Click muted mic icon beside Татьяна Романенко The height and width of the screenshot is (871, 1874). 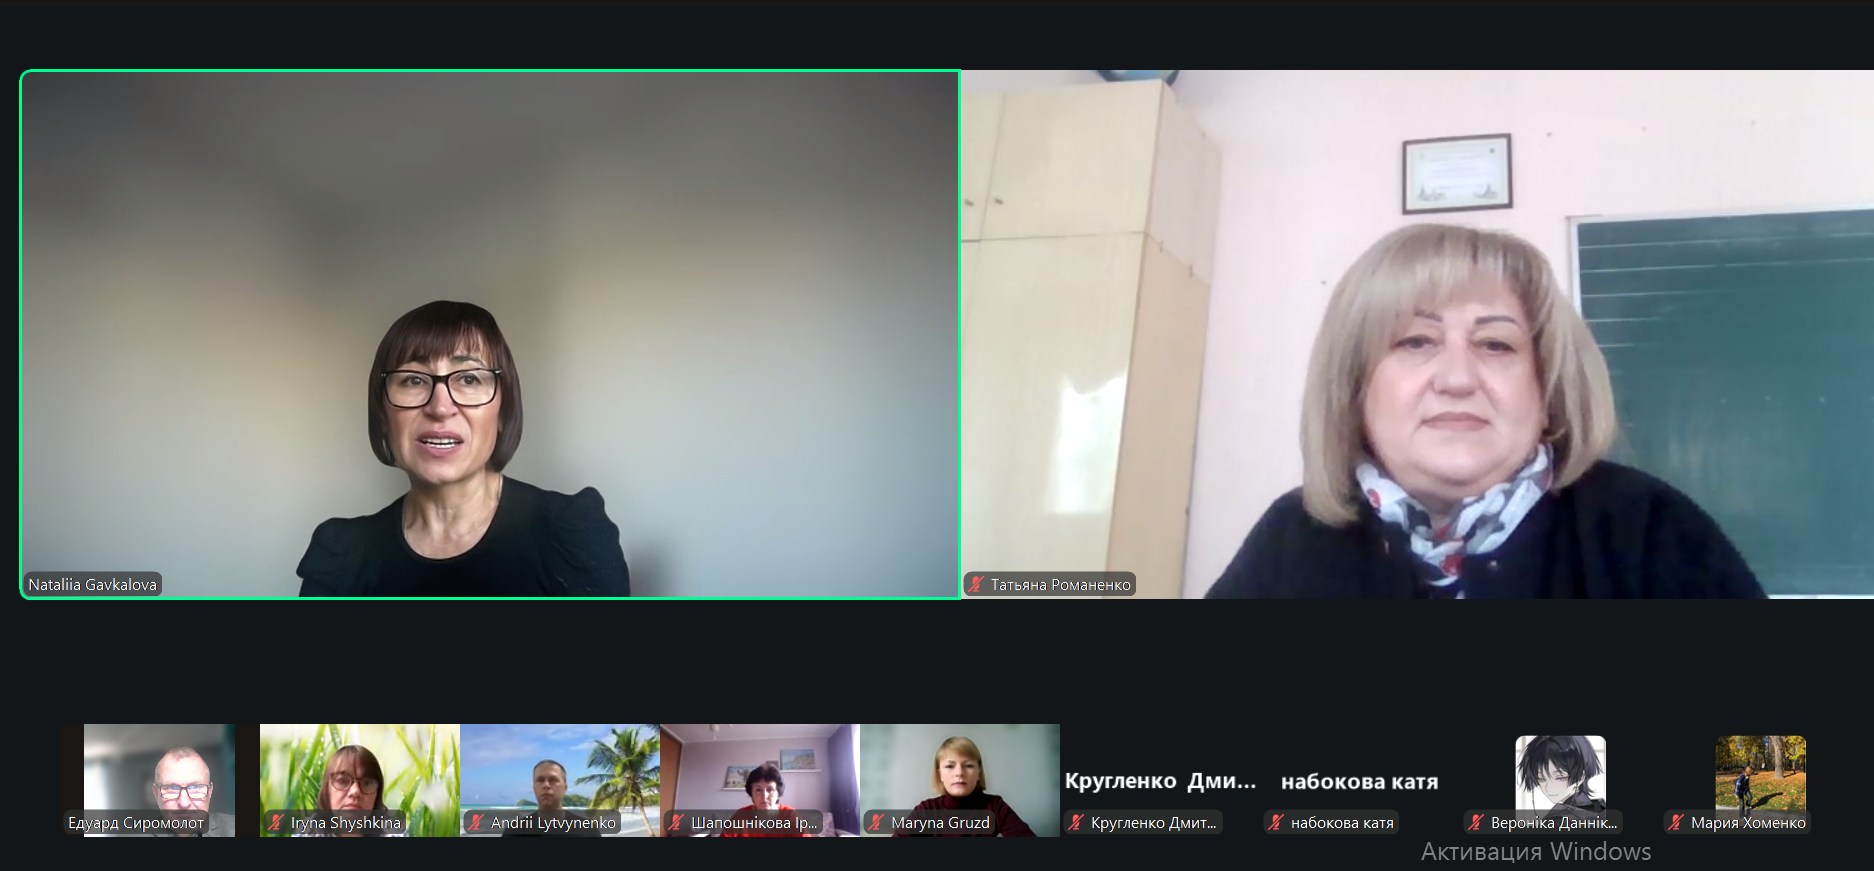[x=976, y=585]
